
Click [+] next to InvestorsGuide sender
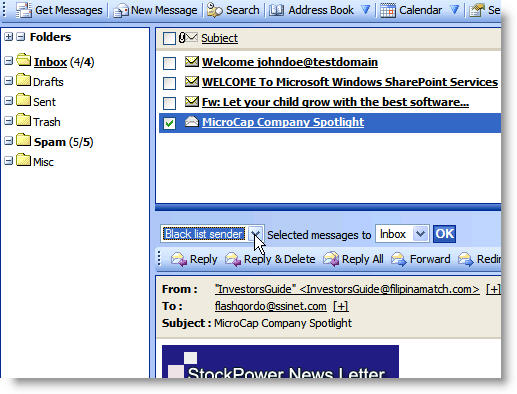click(x=493, y=289)
